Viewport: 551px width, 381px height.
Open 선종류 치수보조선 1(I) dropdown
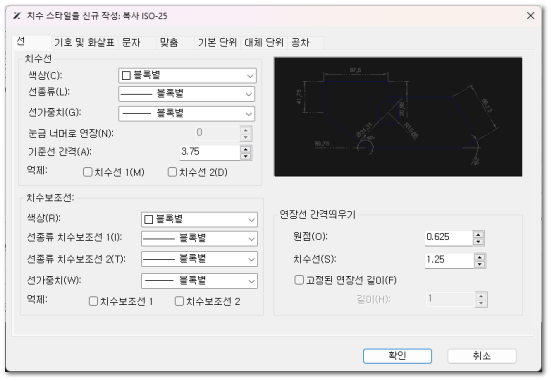[x=199, y=239]
